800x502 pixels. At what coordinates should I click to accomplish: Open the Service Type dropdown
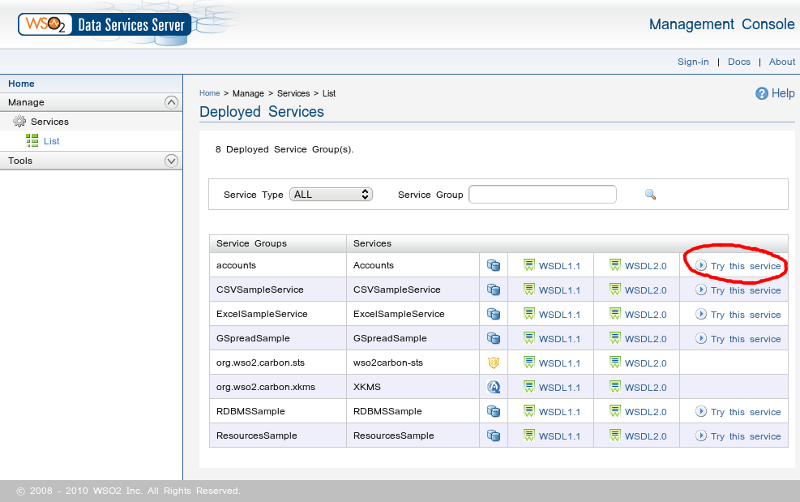click(330, 194)
